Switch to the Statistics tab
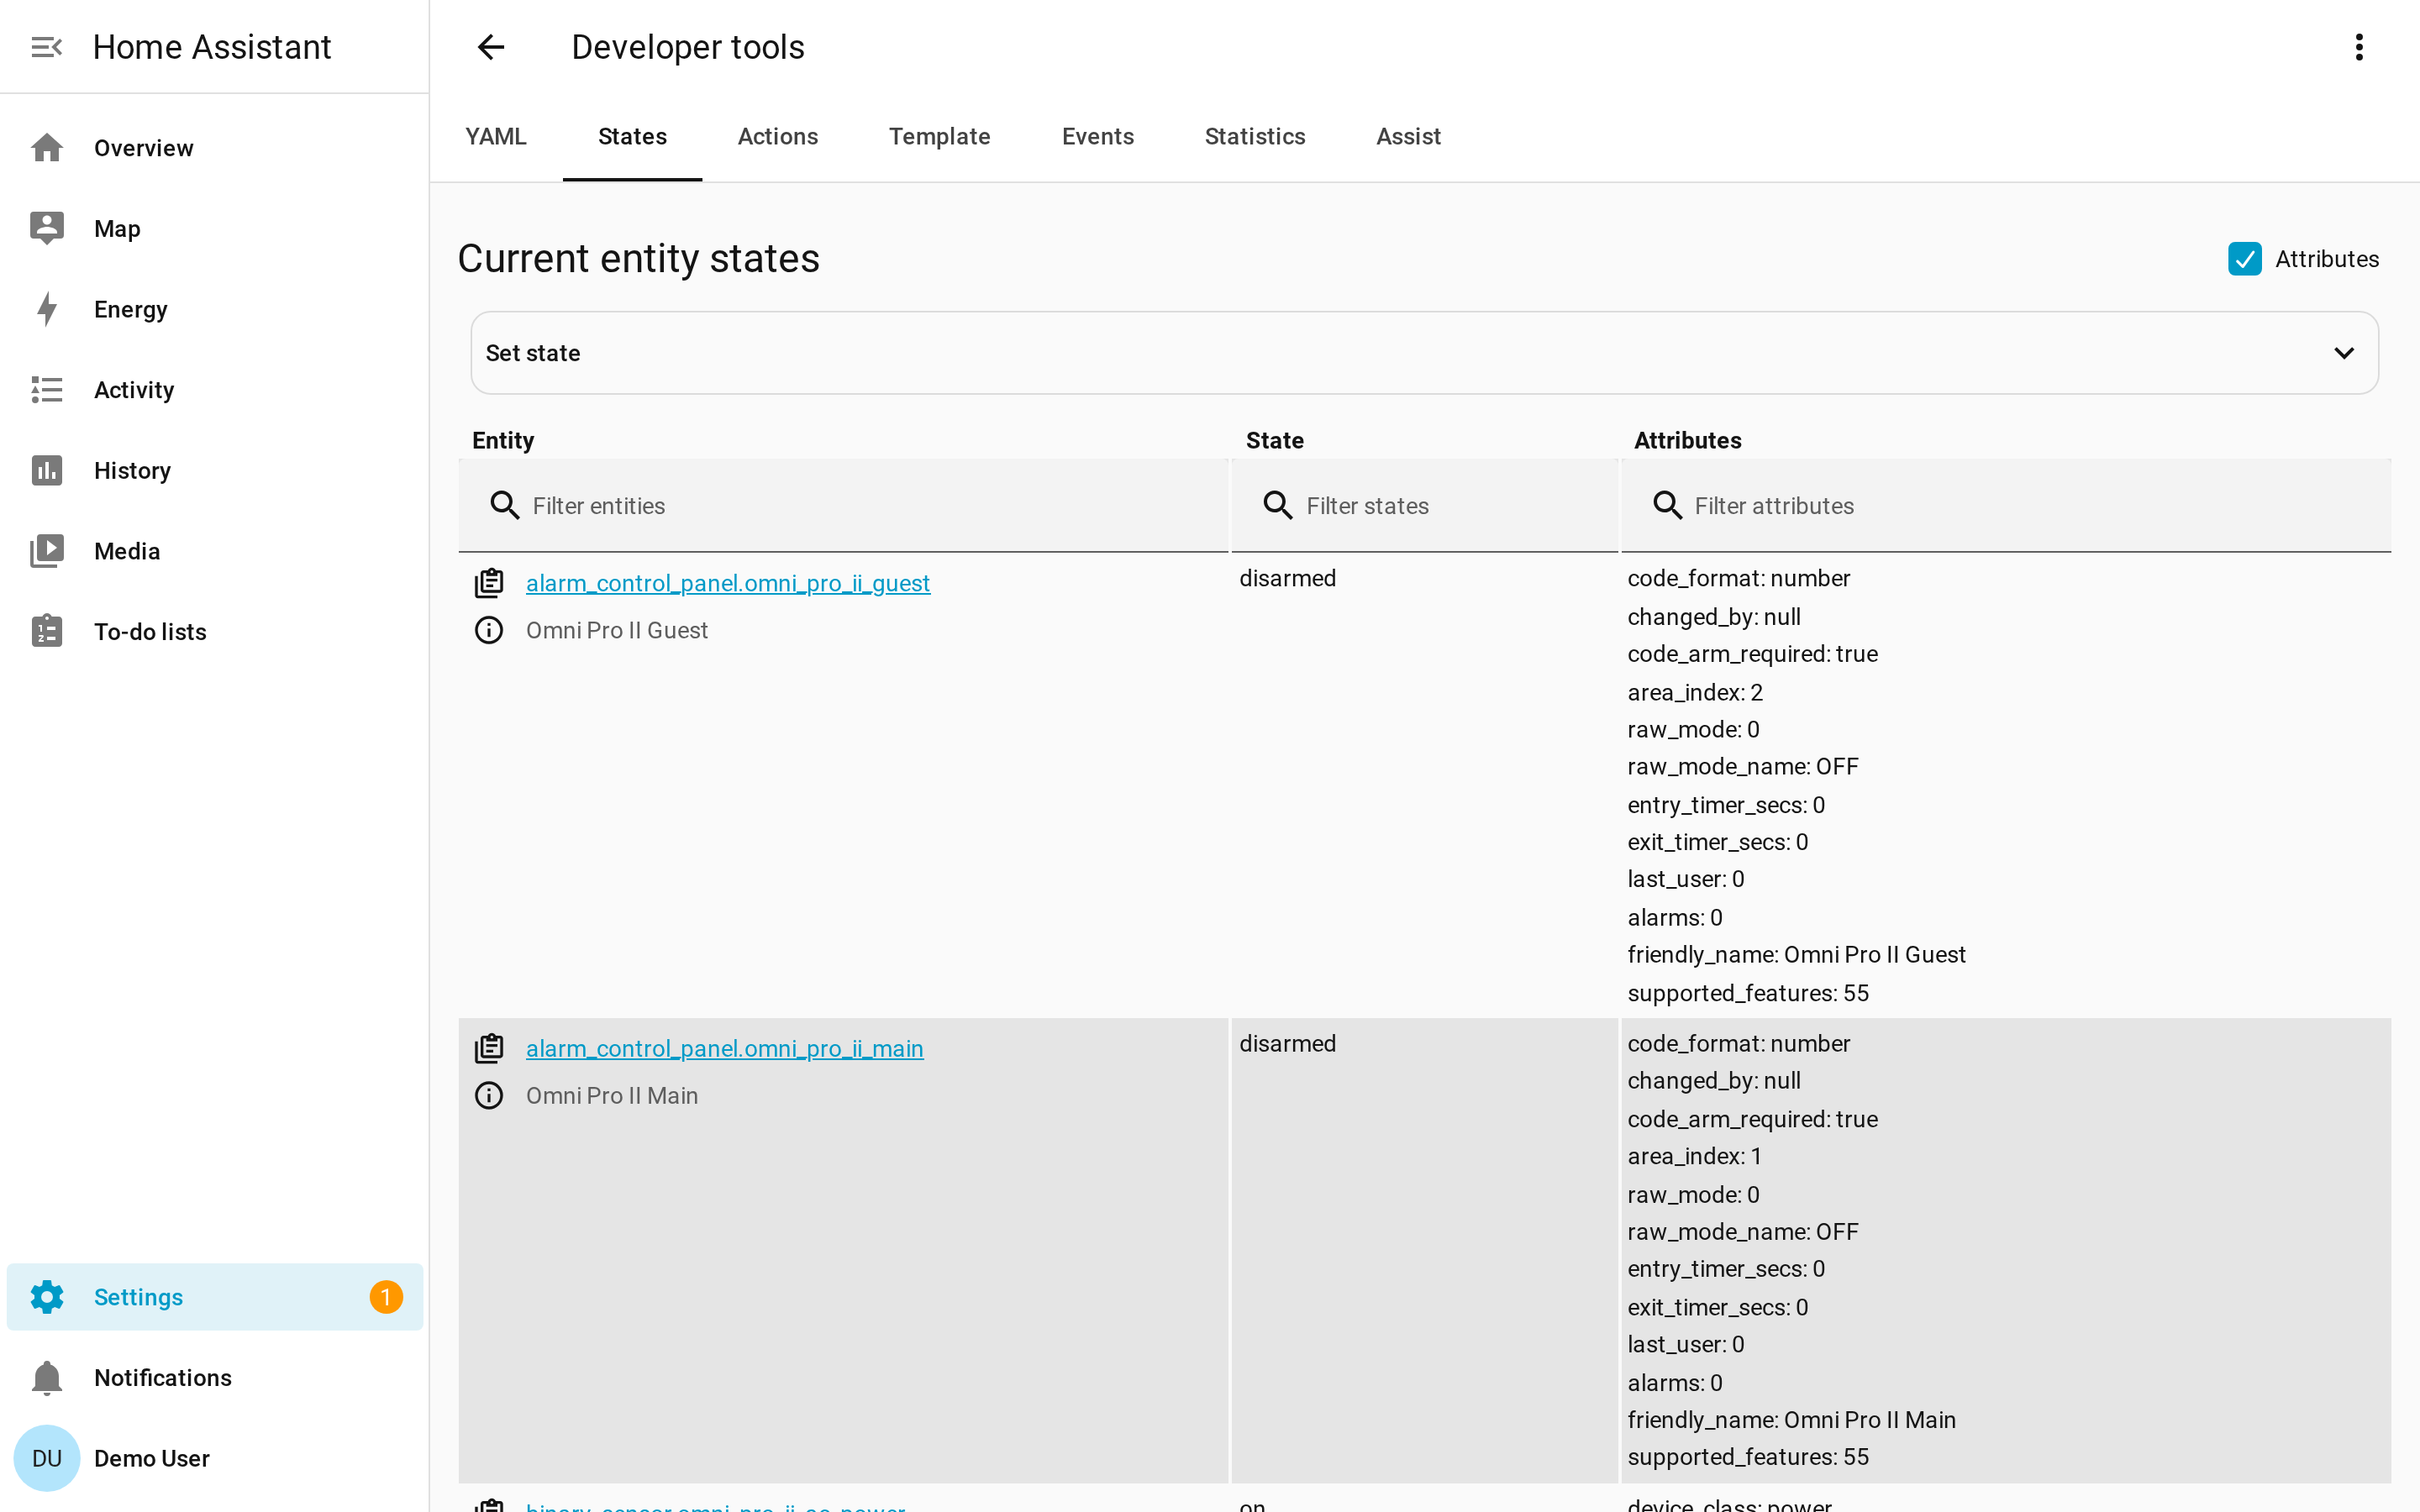The width and height of the screenshot is (2420, 1512). pyautogui.click(x=1254, y=137)
